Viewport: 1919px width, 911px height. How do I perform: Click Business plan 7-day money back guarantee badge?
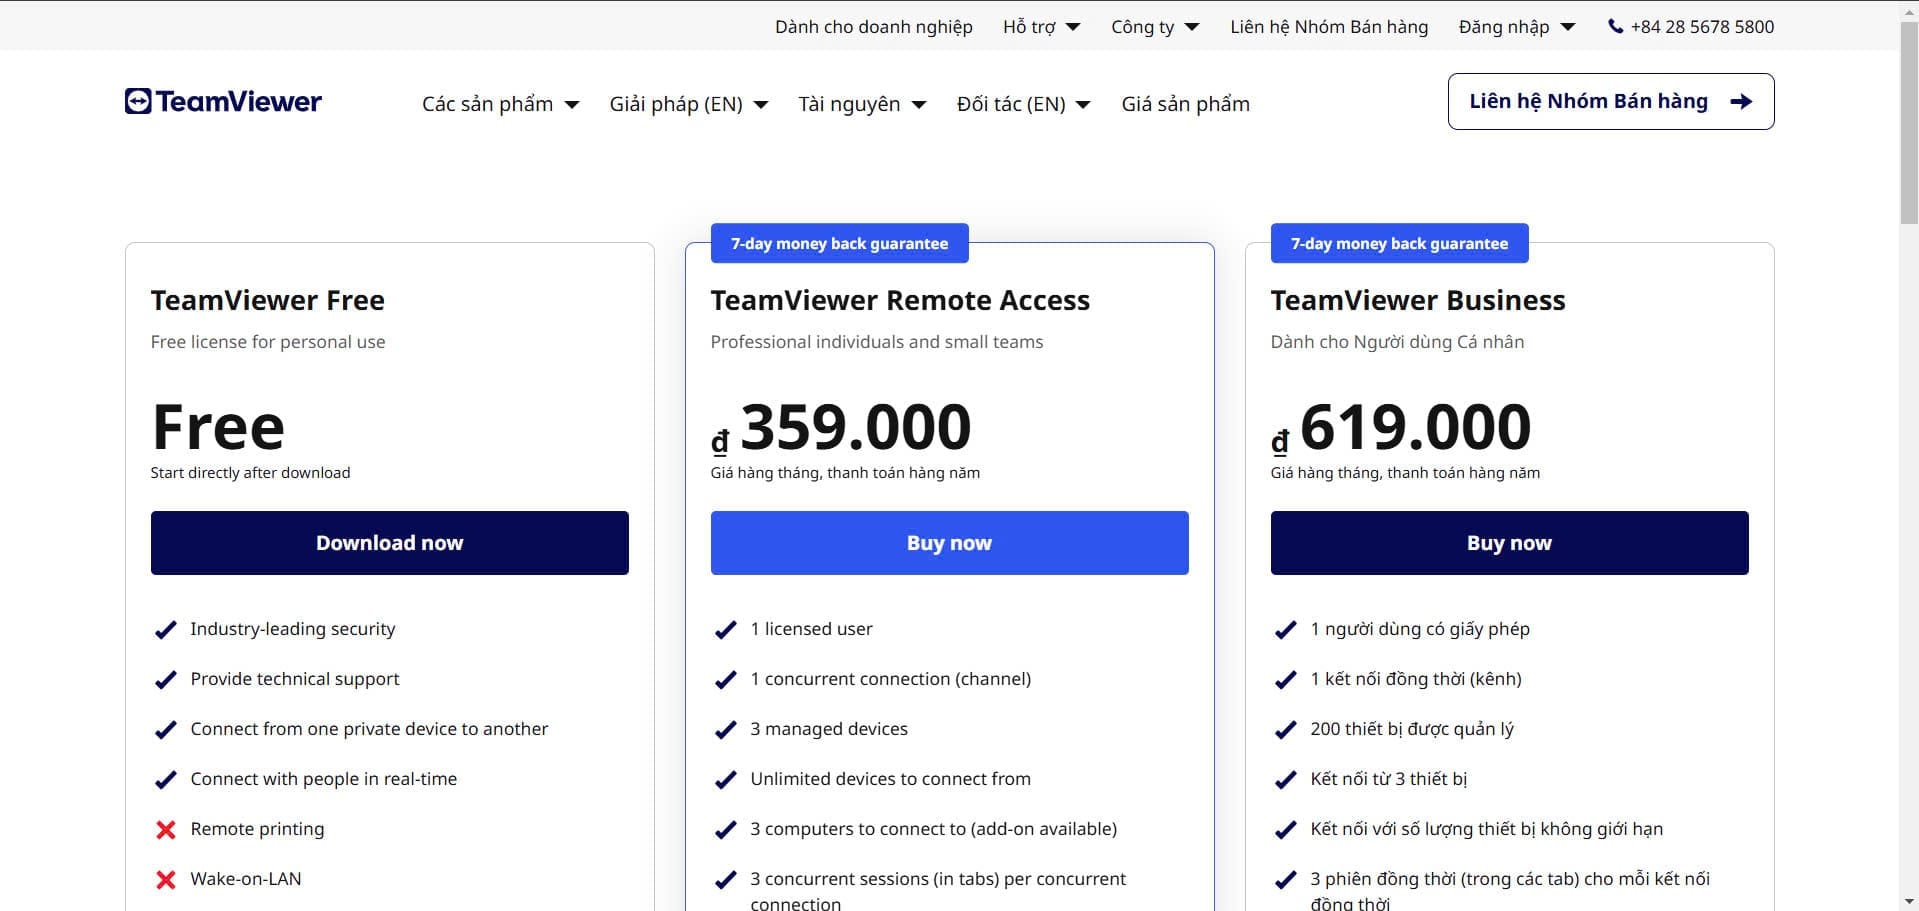(1400, 243)
